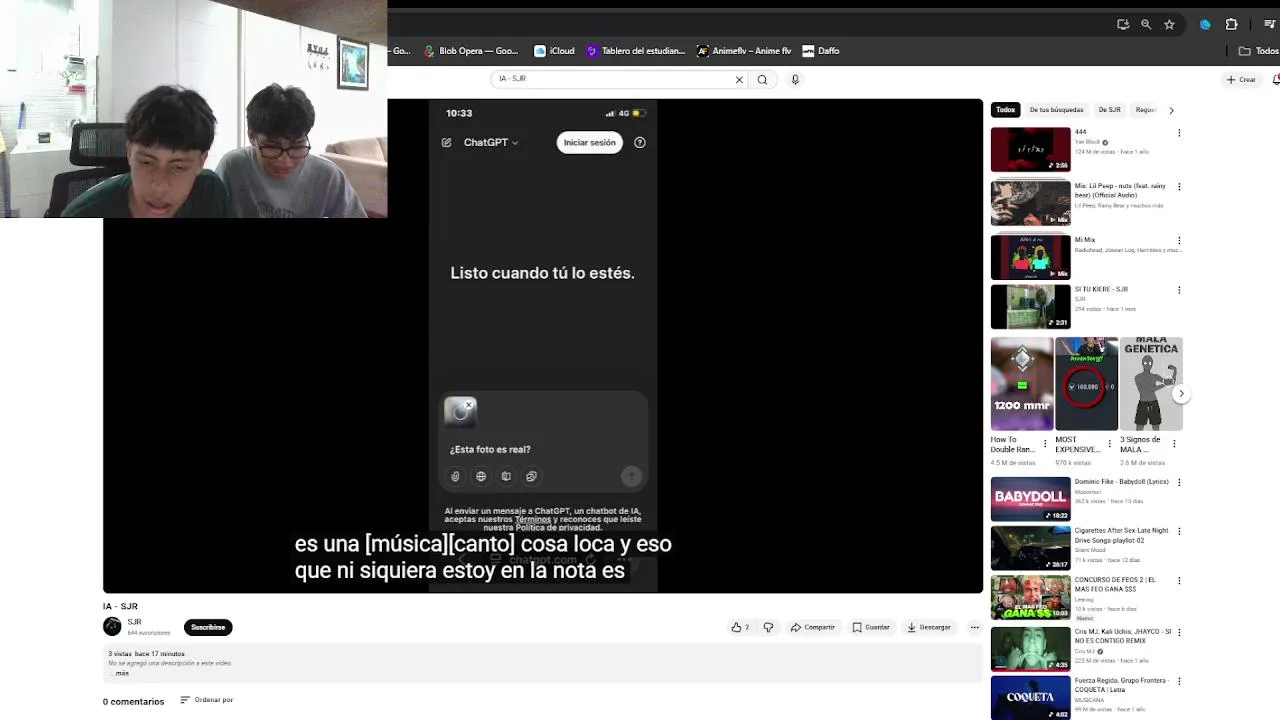Click the globe search icon in video
This screenshot has width=1280, height=720.
(481, 476)
